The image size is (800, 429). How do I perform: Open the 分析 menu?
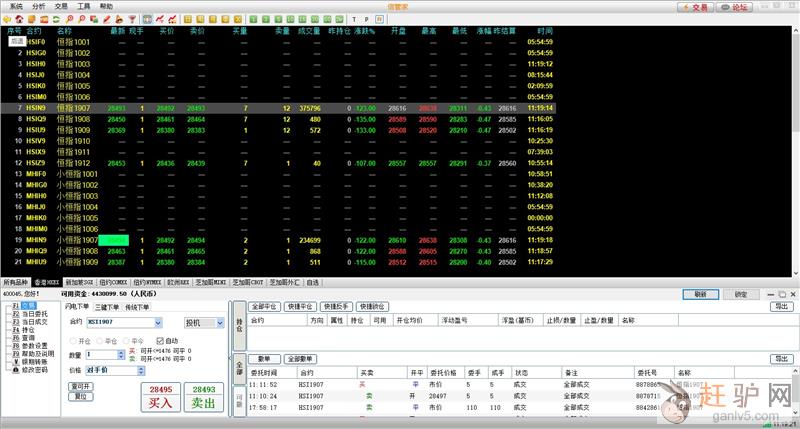tap(38, 5)
